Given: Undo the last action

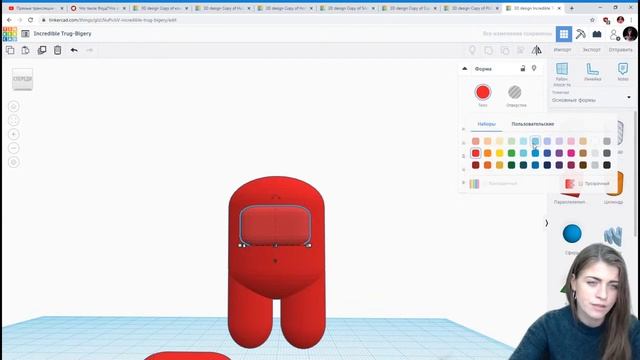Looking at the screenshot, I should tap(74, 50).
